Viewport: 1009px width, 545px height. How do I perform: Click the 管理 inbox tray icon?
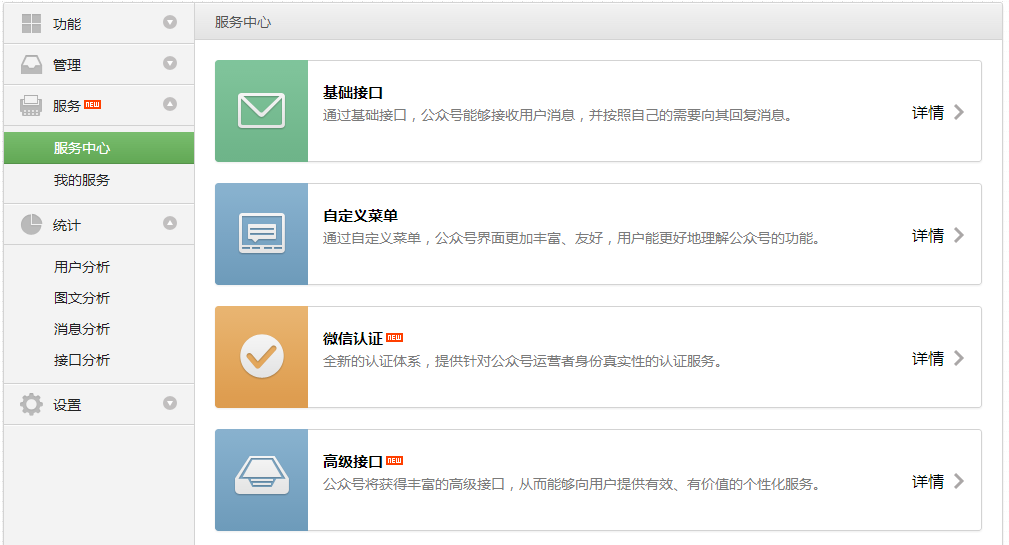[x=31, y=64]
